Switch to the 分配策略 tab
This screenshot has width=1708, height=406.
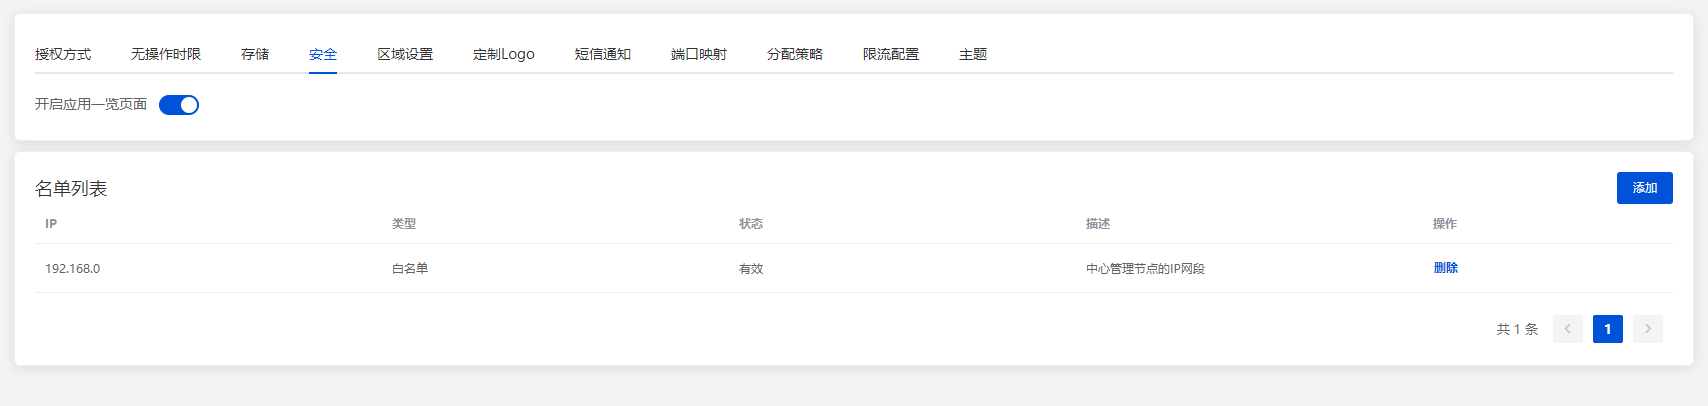coord(795,54)
